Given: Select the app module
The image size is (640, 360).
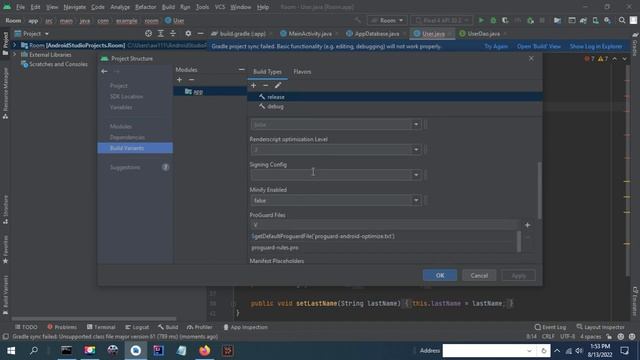Looking at the screenshot, I should (x=210, y=91).
